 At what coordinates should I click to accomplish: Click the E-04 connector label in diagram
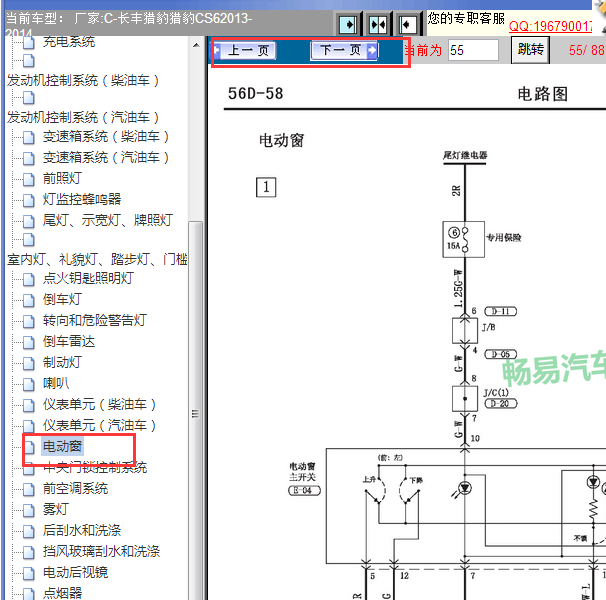(x=305, y=491)
